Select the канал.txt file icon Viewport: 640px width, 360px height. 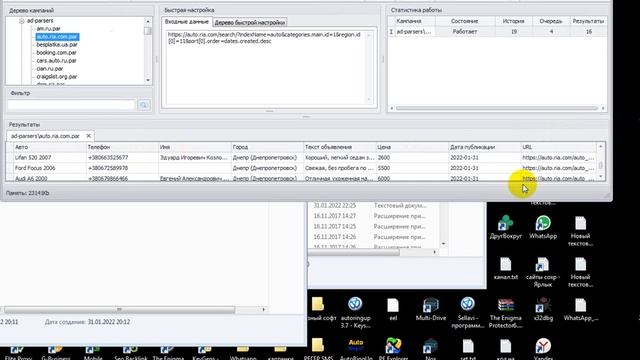505,268
